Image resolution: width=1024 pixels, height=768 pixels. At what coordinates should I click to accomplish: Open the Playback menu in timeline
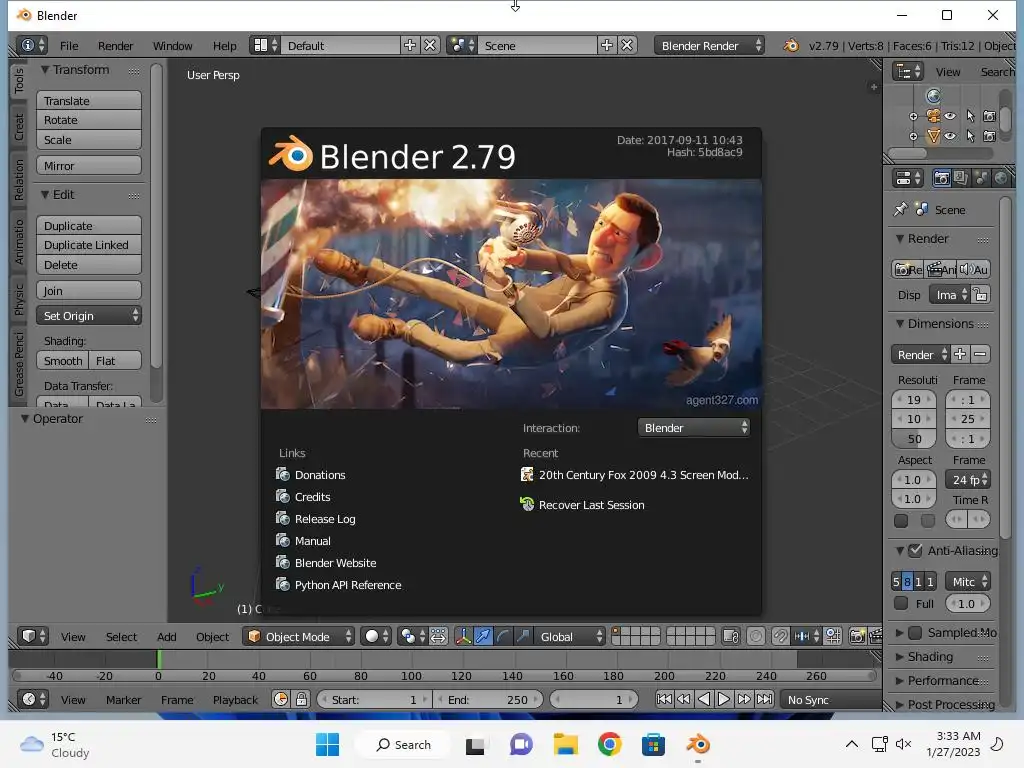pyautogui.click(x=235, y=699)
